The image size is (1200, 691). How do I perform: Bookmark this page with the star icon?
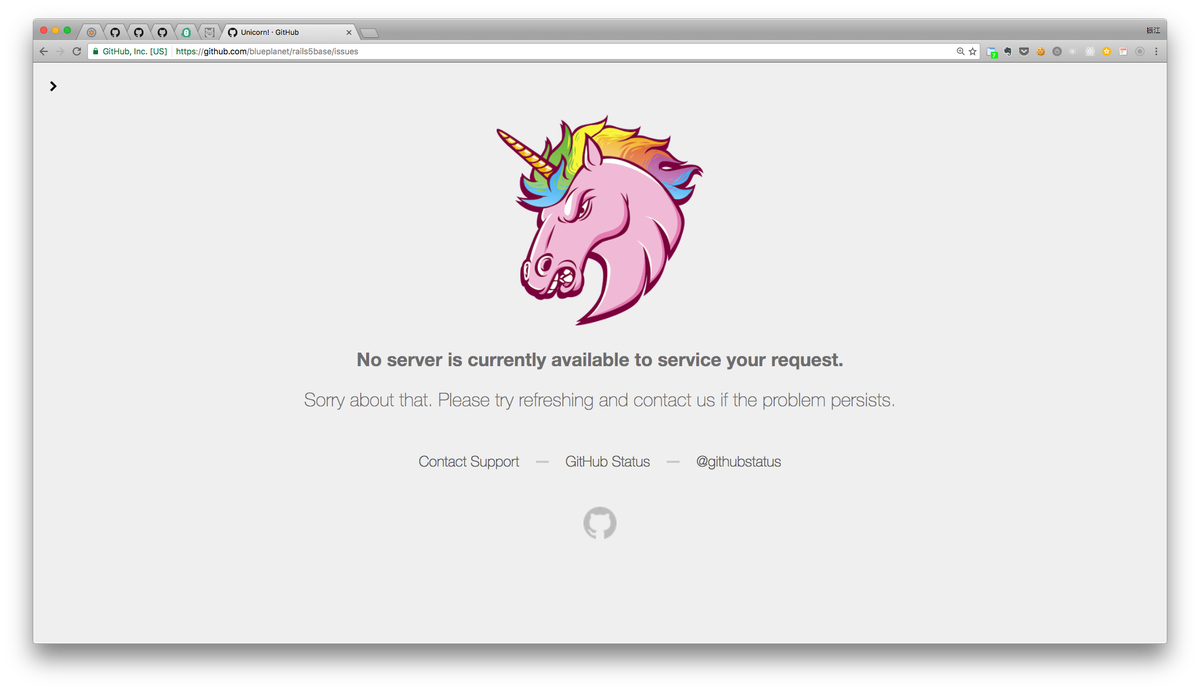(973, 51)
